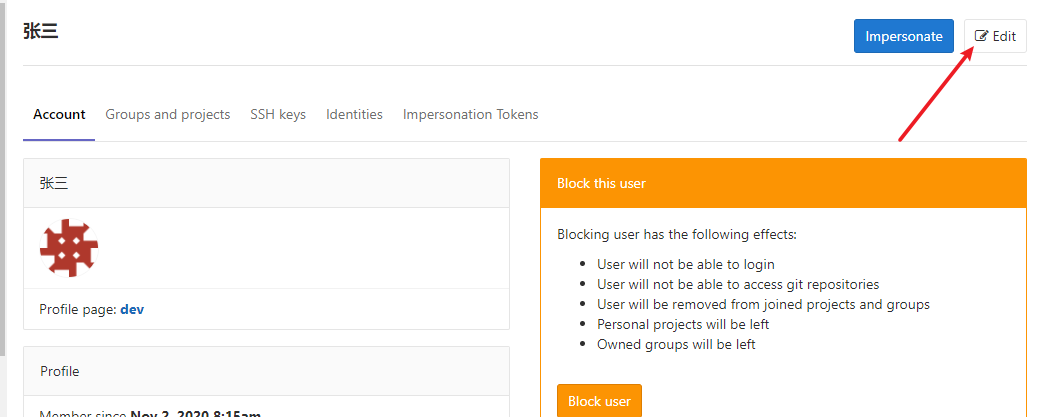Screen dimensions: 1037x417
Task: Go to the Identities tab
Action: (354, 114)
